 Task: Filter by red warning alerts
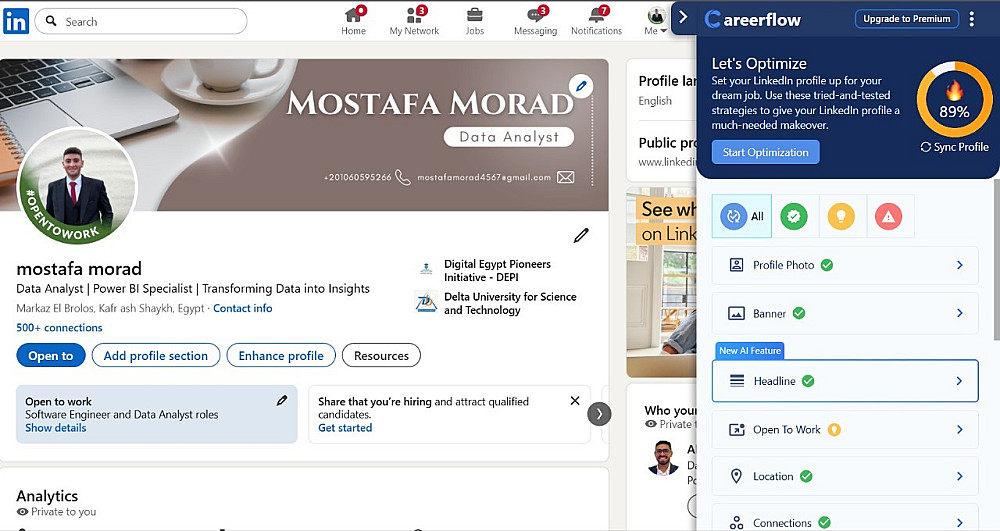(888, 217)
